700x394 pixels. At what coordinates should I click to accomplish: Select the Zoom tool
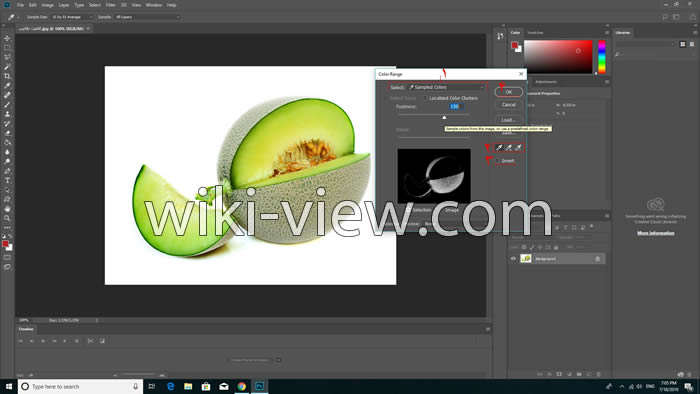point(7,218)
